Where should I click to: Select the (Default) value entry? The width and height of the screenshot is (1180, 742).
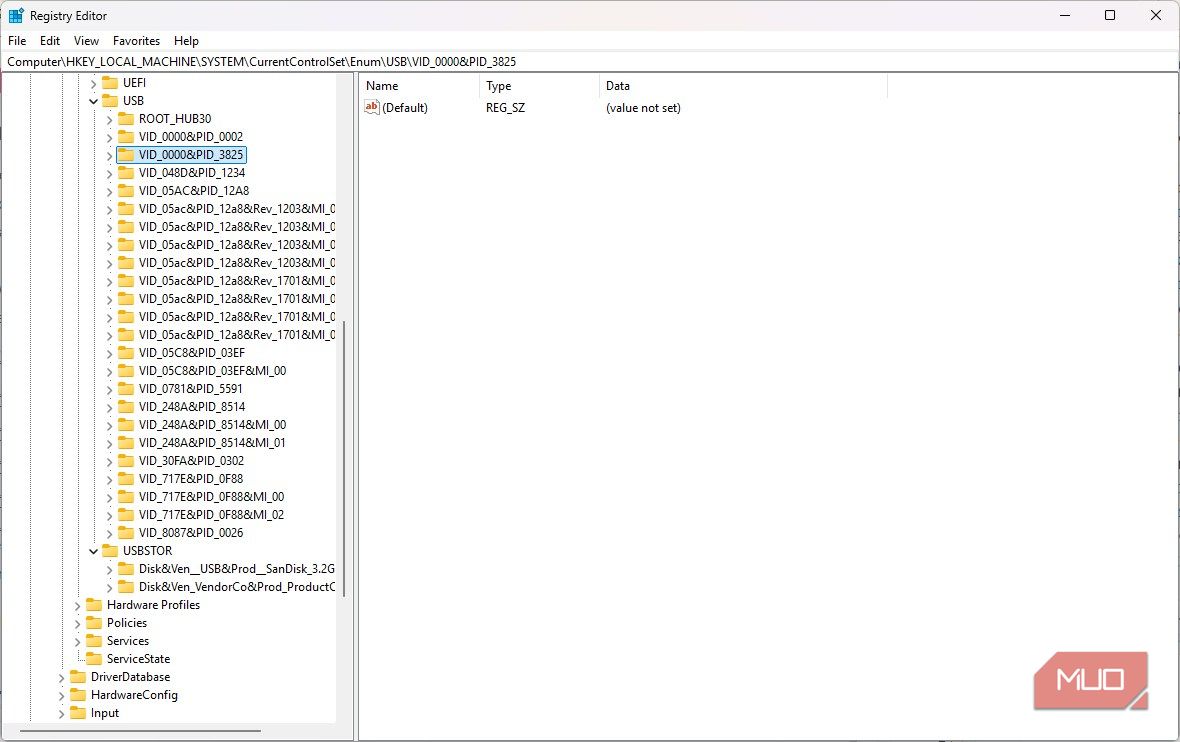coord(405,108)
